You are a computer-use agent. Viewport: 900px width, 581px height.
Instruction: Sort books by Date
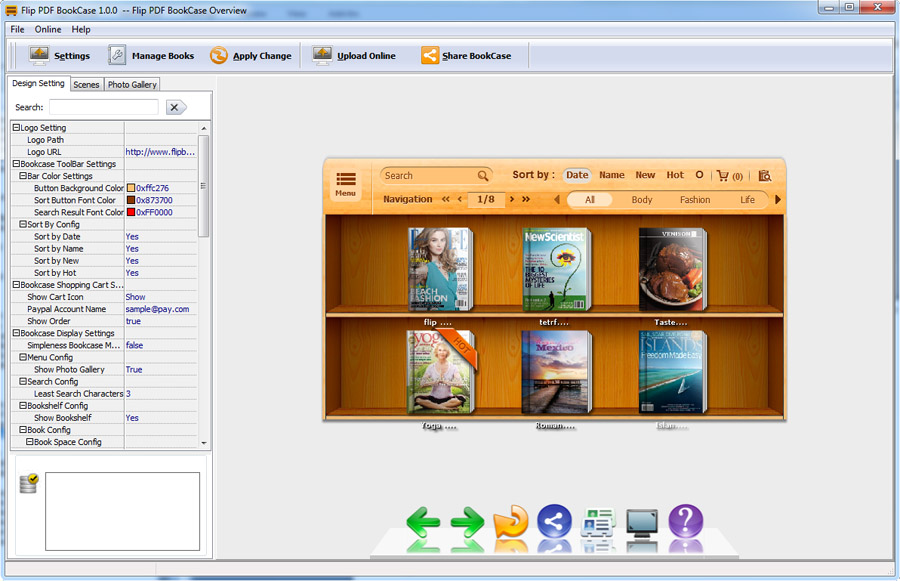[x=577, y=174]
